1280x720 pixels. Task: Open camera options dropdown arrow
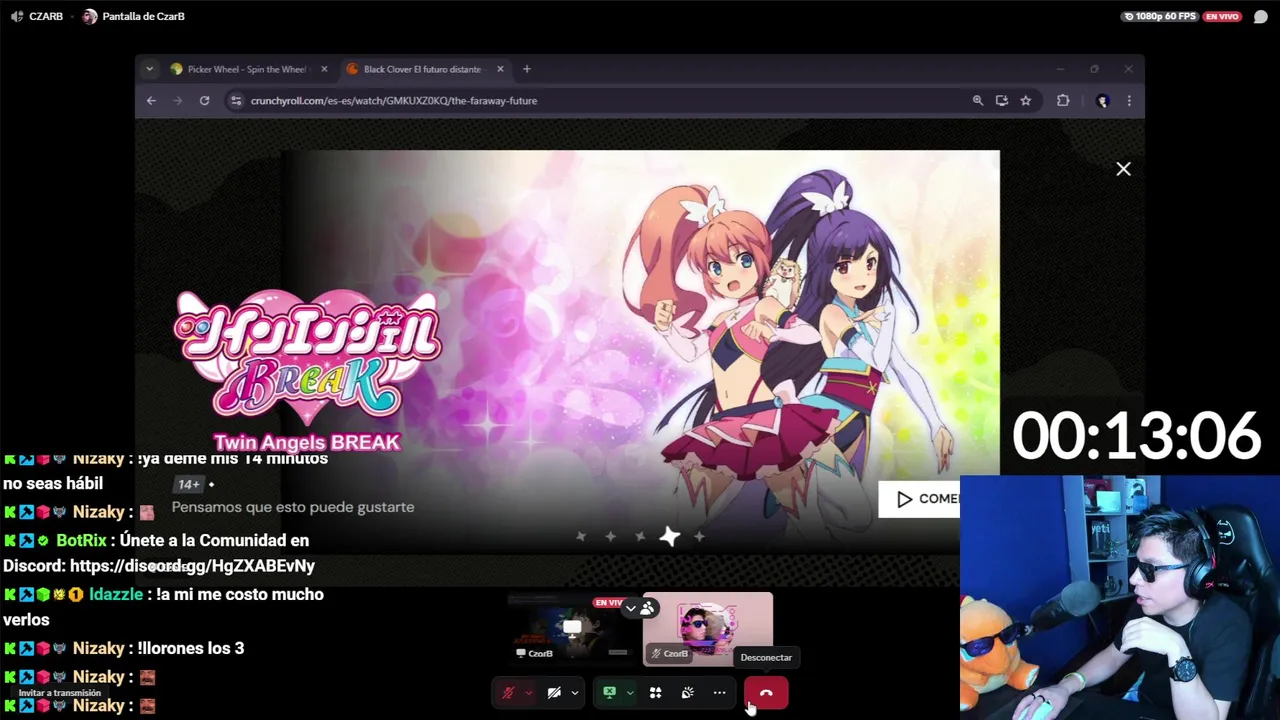pos(574,693)
